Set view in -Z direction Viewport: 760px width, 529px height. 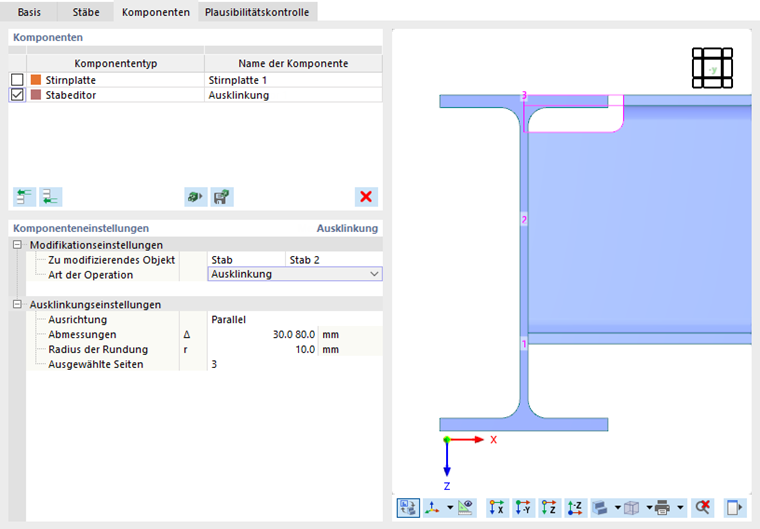click(575, 508)
